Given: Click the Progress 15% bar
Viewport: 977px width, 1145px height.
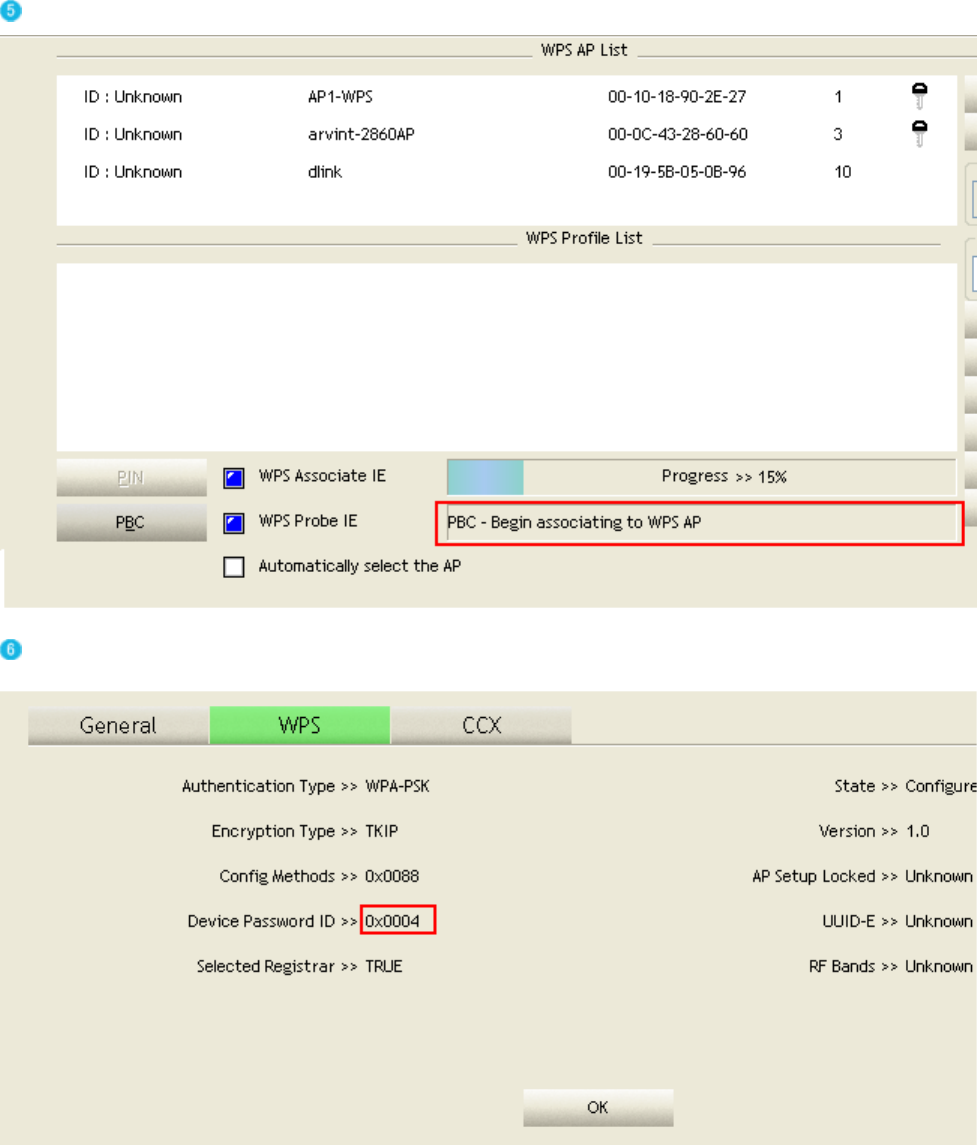Looking at the screenshot, I should tap(701, 477).
